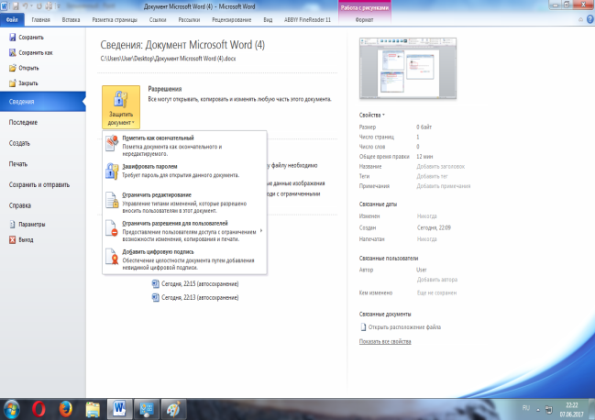Select Добавить цифровую подпись option
The width and height of the screenshot is (595, 420).
pos(184,259)
